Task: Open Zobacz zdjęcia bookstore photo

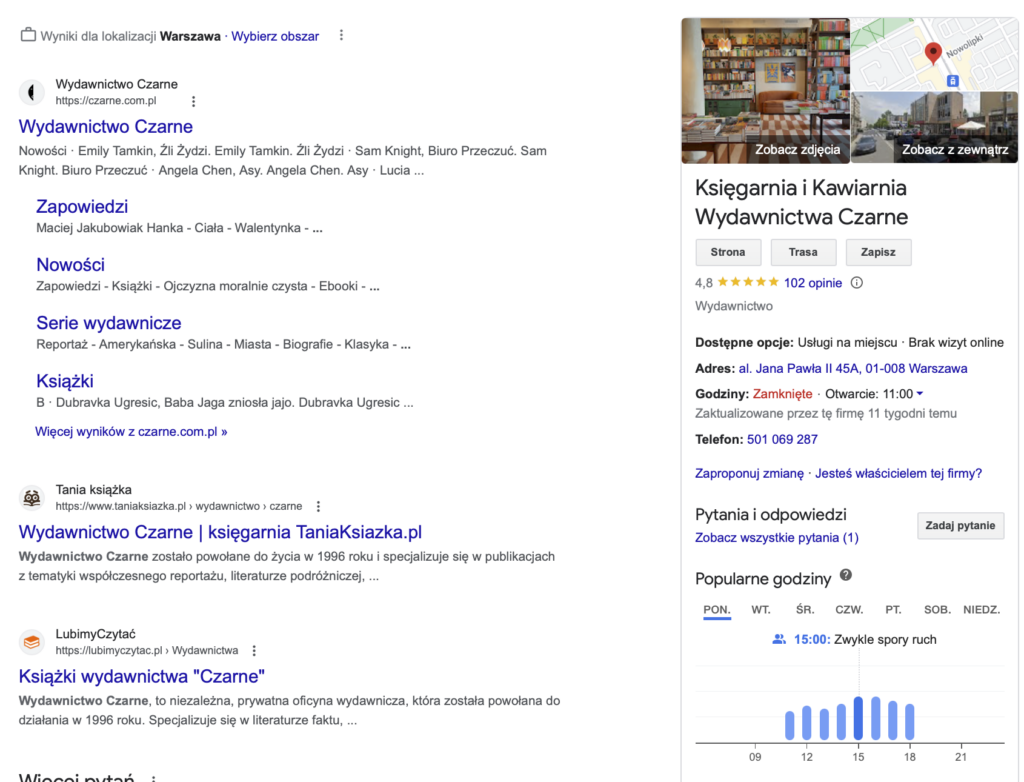Action: point(765,90)
